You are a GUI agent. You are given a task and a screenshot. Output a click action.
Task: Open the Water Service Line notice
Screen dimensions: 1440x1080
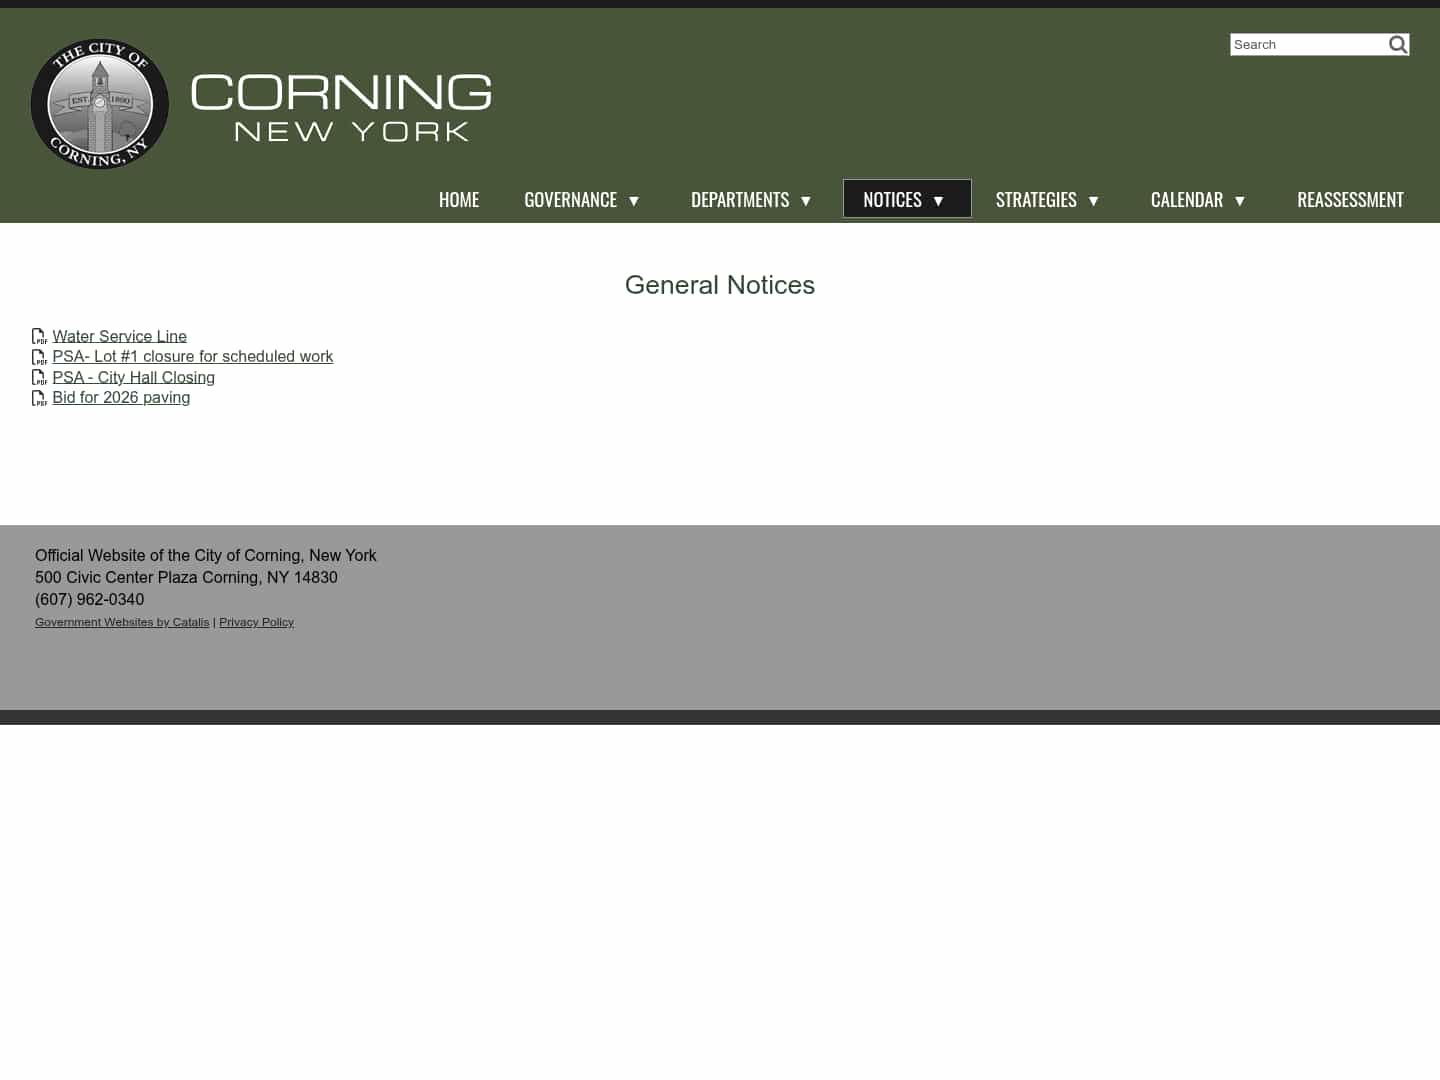[x=120, y=336]
